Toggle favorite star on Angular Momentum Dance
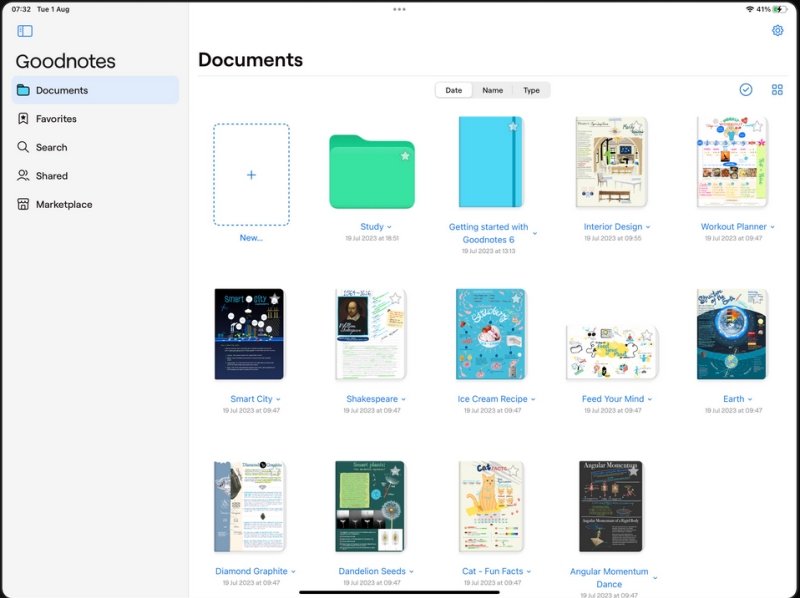This screenshot has height=598, width=800. (633, 471)
